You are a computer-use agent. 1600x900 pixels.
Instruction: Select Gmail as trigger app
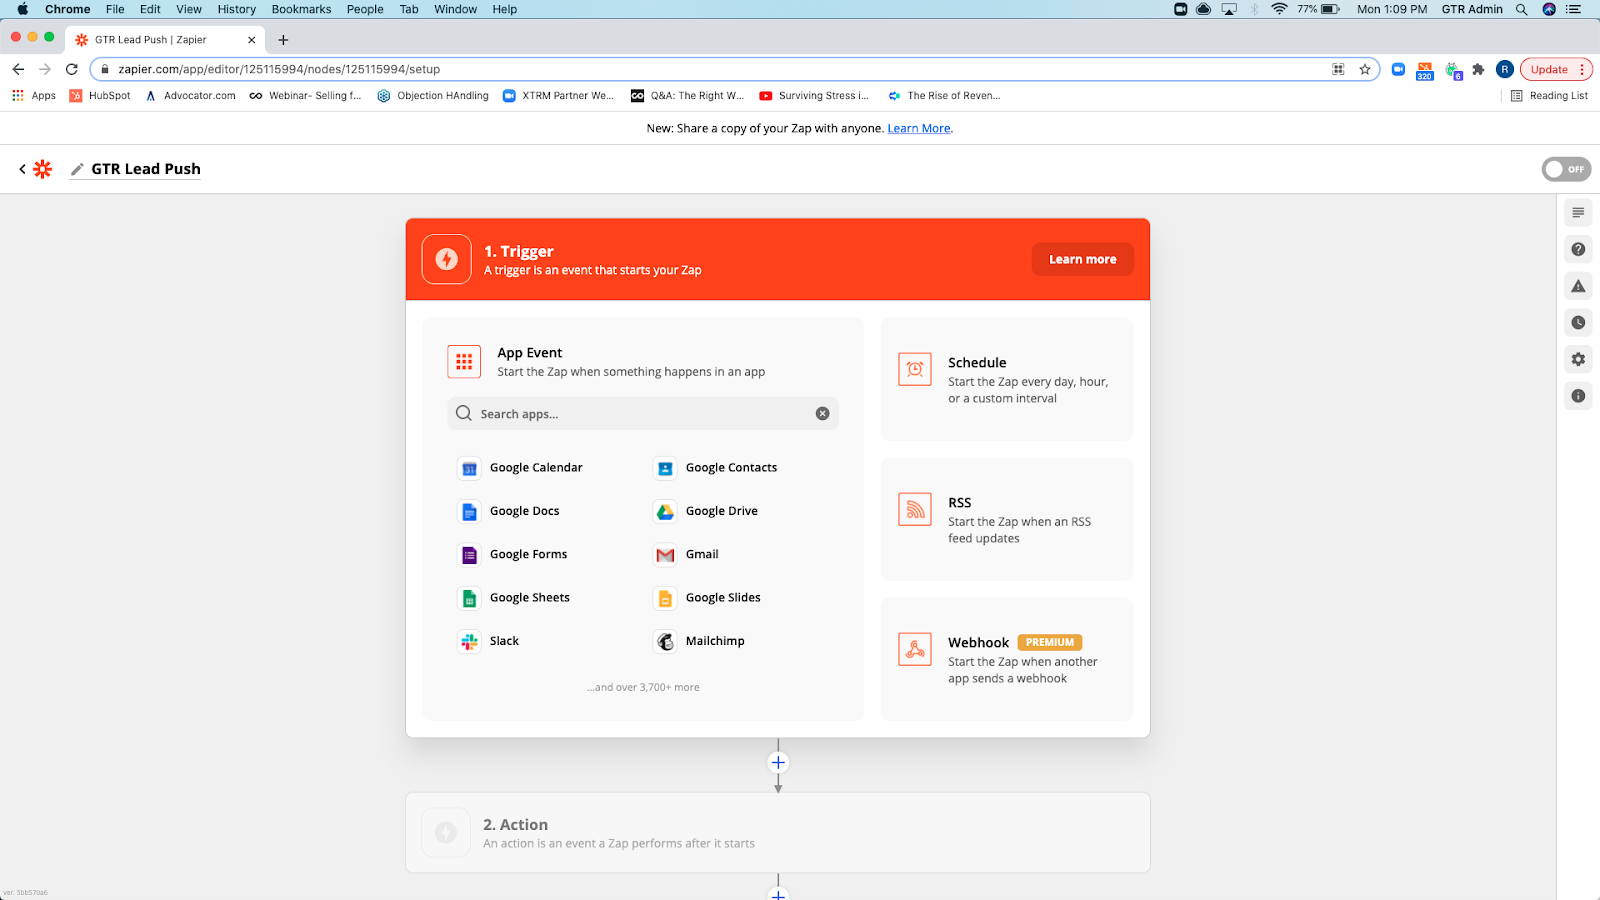(687, 554)
